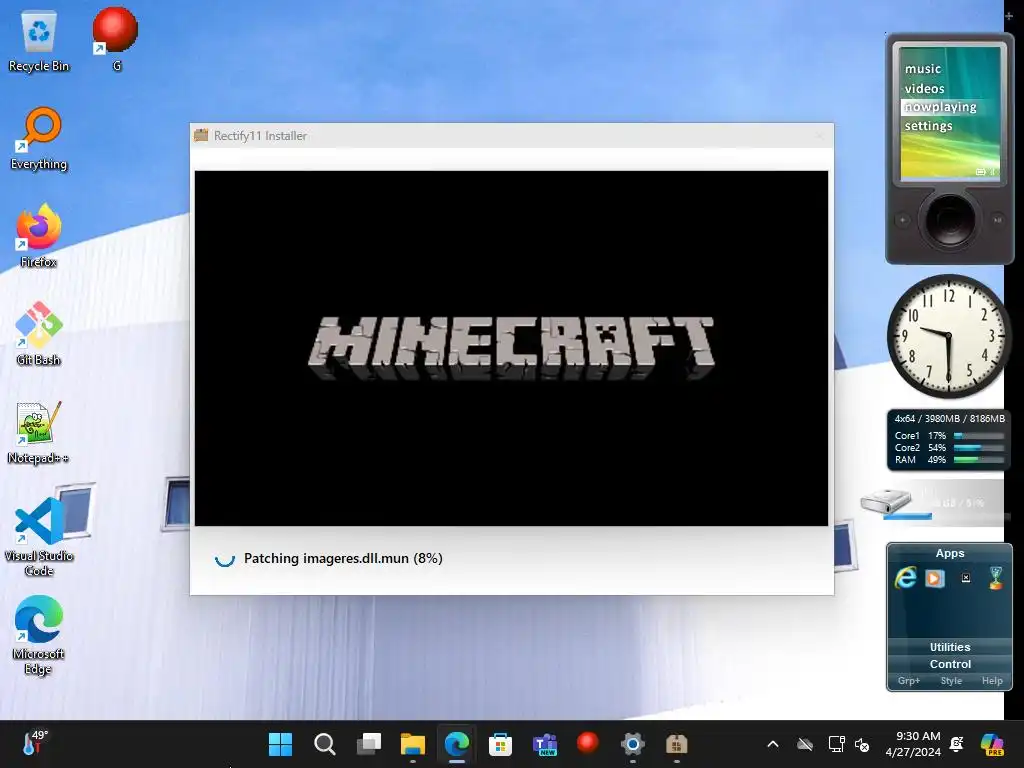Click the drive icon in the disk gadget

click(886, 502)
